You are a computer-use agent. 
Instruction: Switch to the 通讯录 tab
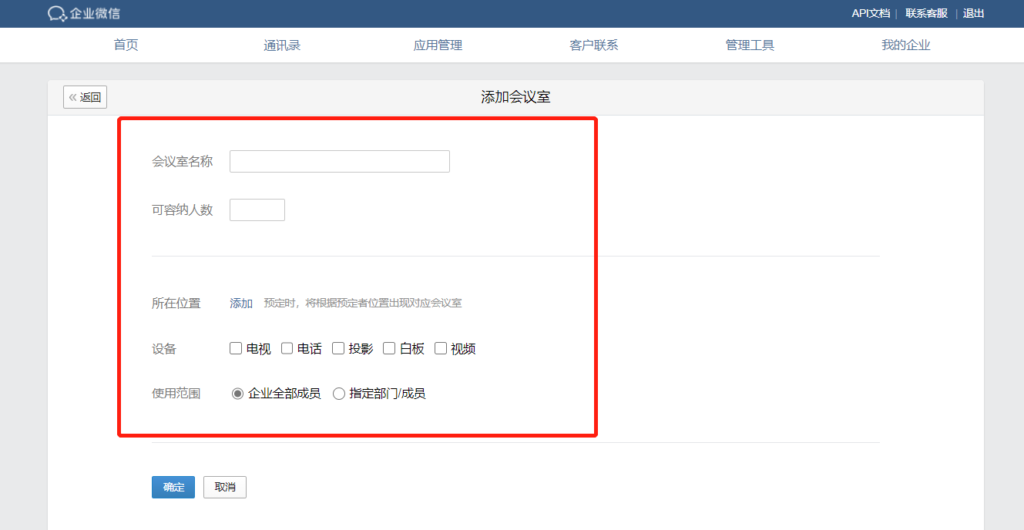tap(282, 45)
